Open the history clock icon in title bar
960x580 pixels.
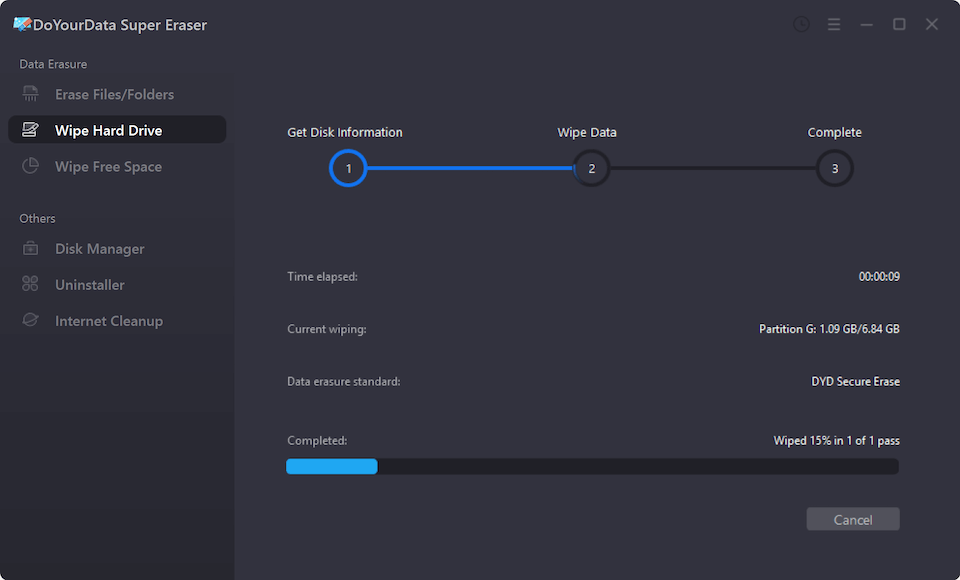801,24
